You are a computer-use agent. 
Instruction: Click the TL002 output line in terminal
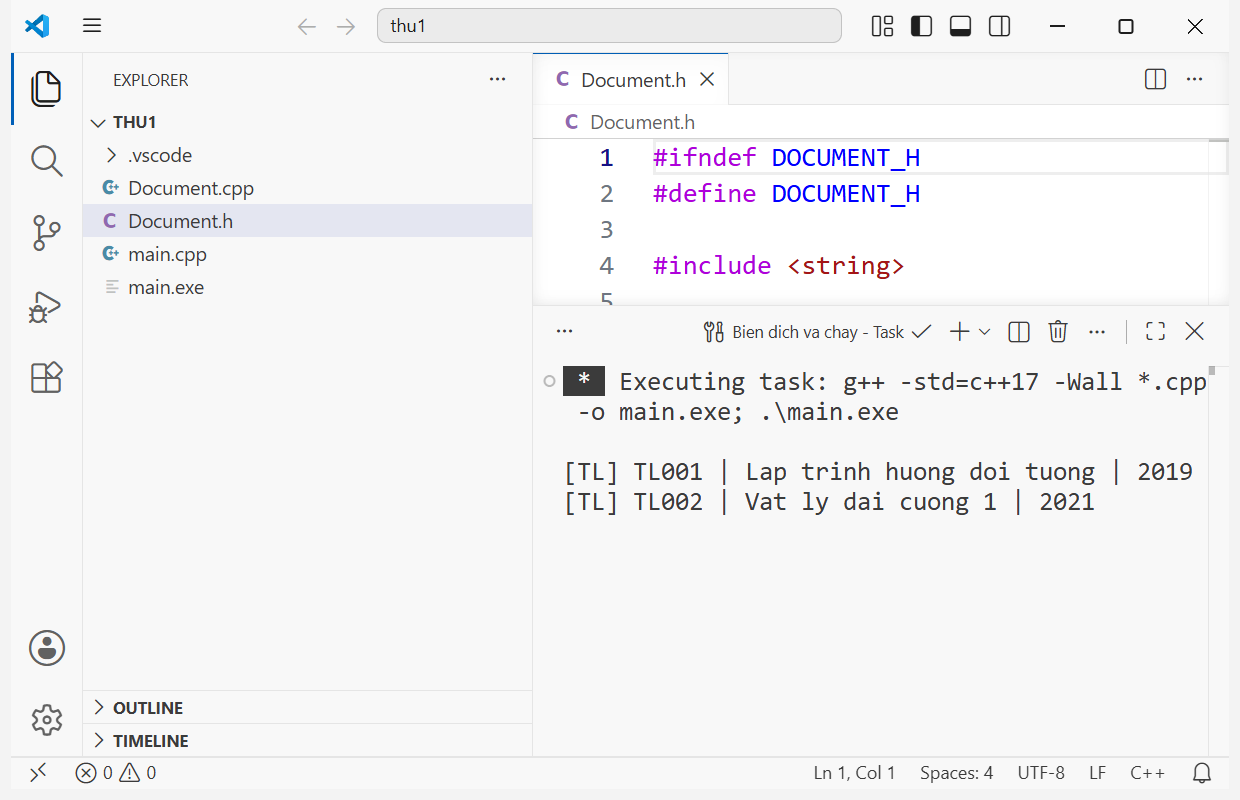pyautogui.click(x=829, y=501)
